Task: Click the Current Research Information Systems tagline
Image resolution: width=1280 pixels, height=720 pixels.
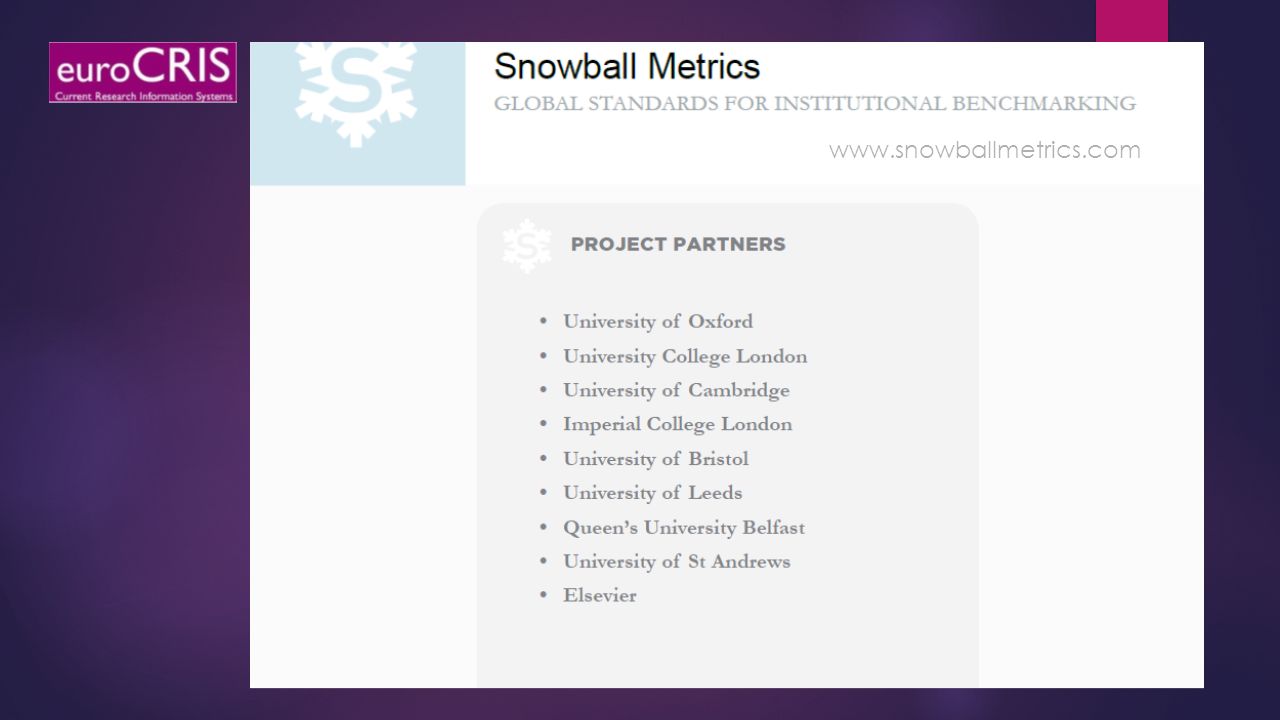Action: [x=144, y=97]
